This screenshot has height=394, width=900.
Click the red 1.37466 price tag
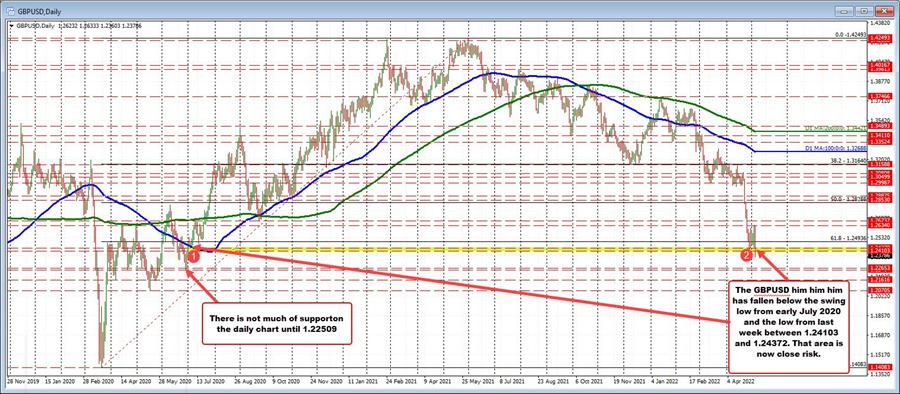coord(880,96)
